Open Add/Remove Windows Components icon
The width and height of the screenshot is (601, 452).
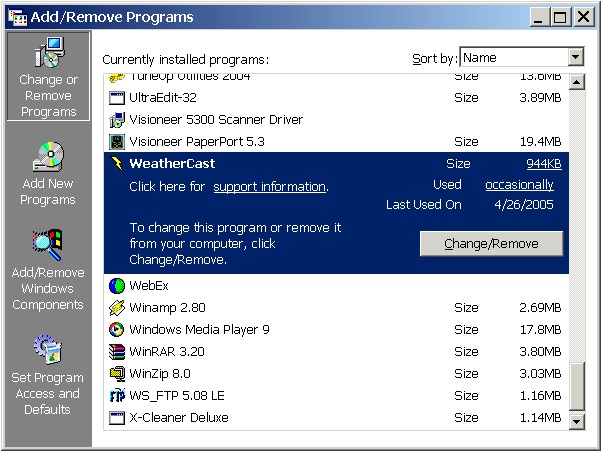(48, 245)
